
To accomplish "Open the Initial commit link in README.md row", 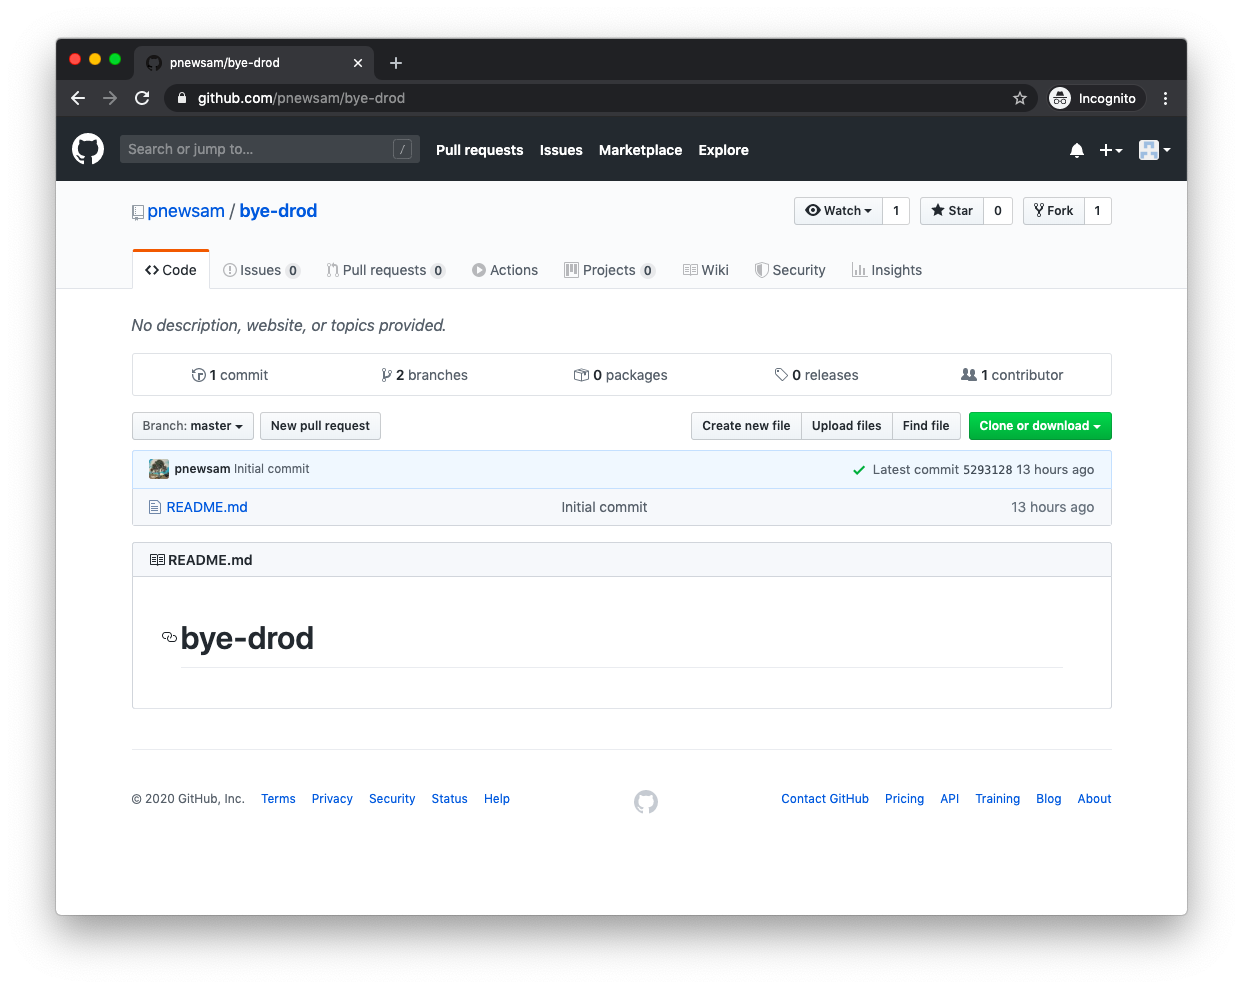I will [604, 507].
